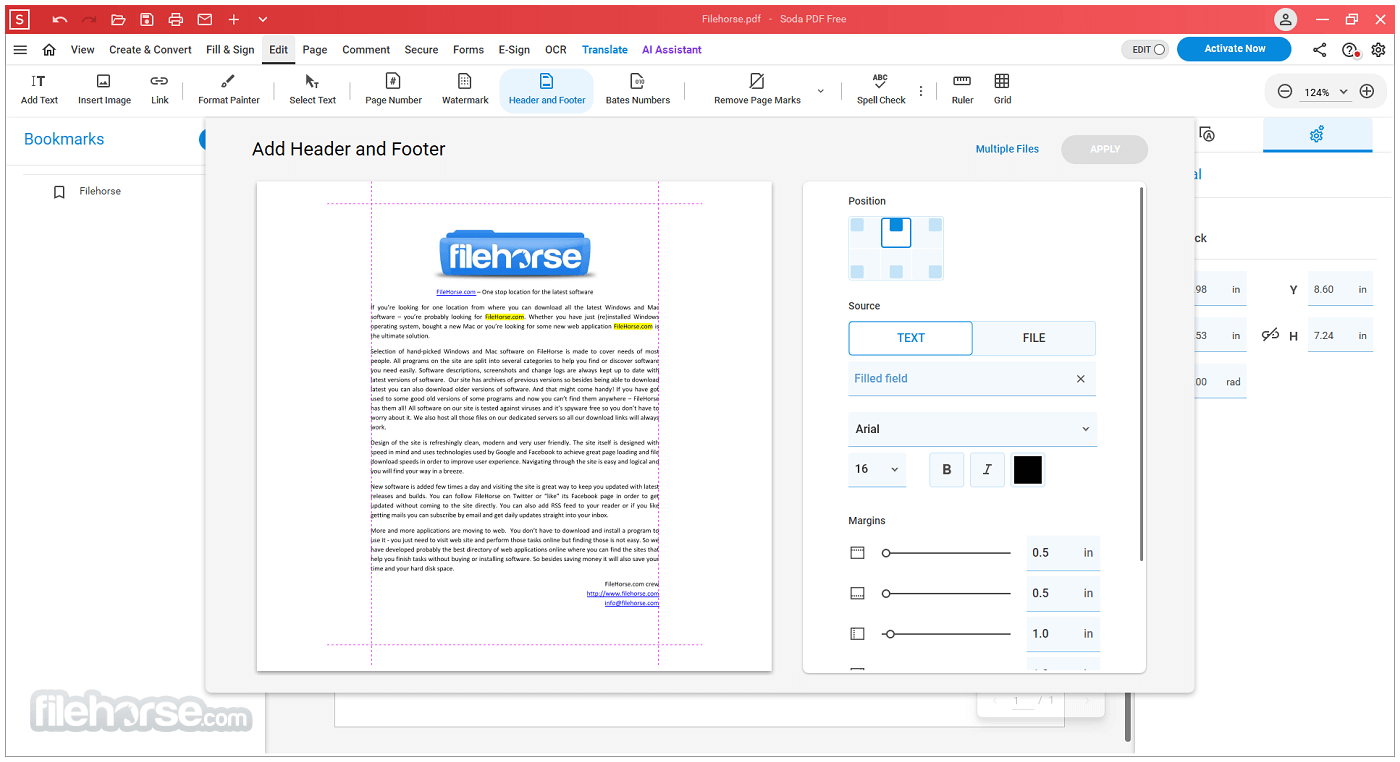Select the top-center position cell

point(896,232)
